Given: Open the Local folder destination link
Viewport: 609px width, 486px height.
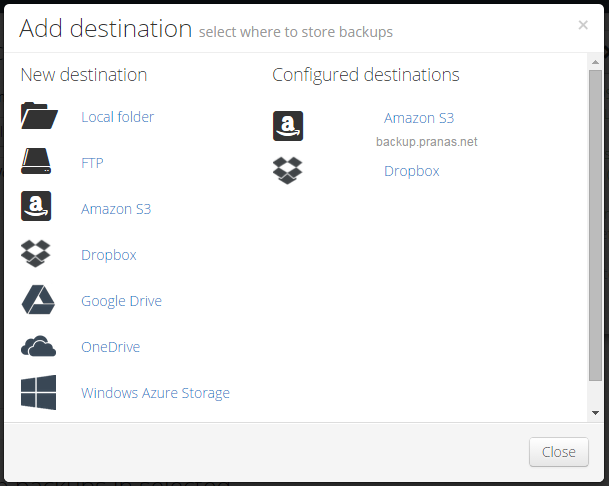Looking at the screenshot, I should click(118, 117).
